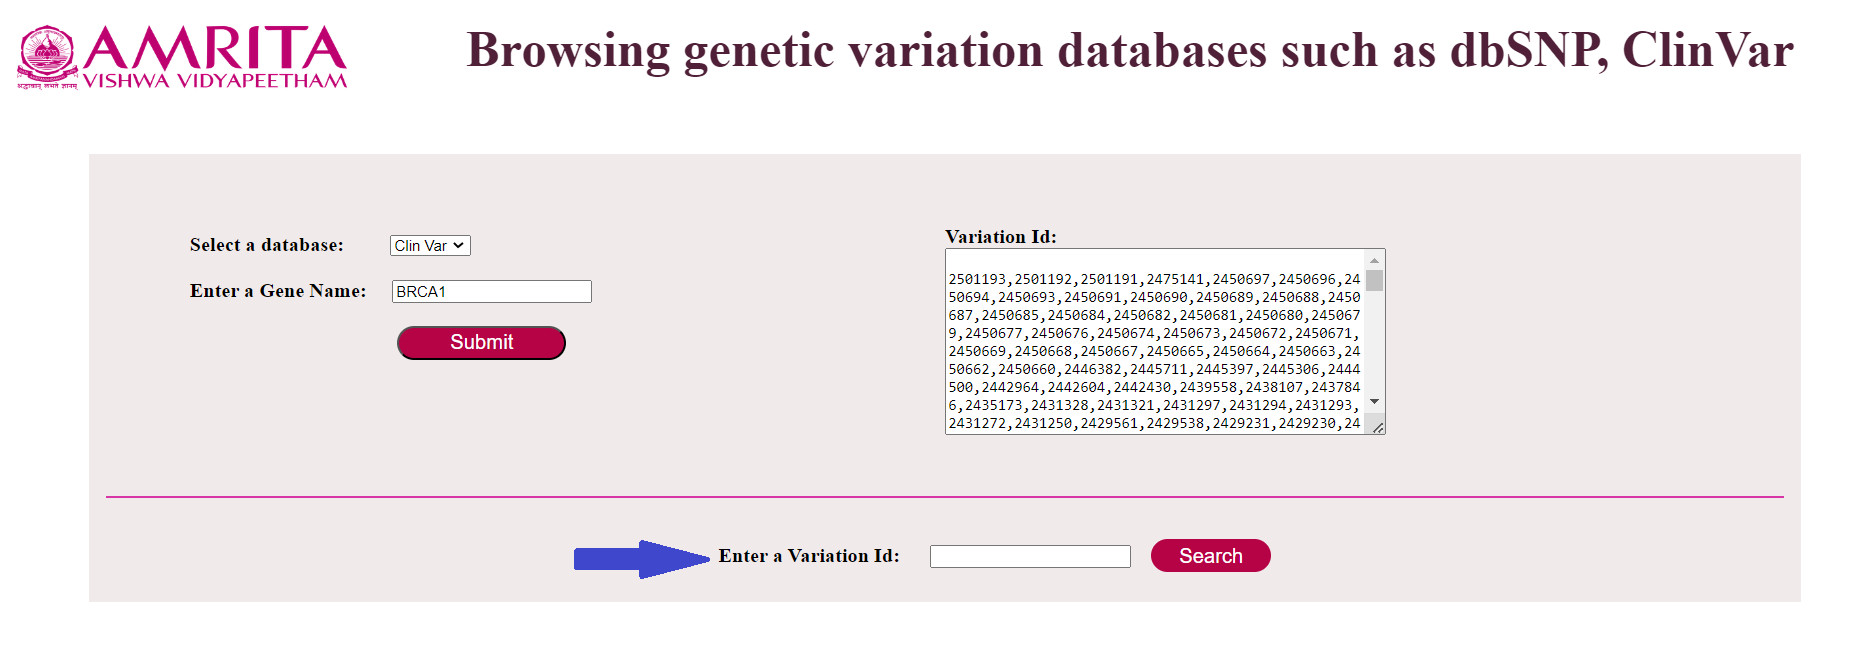
Task: Click the pink horizontal divider line
Action: (x=944, y=497)
